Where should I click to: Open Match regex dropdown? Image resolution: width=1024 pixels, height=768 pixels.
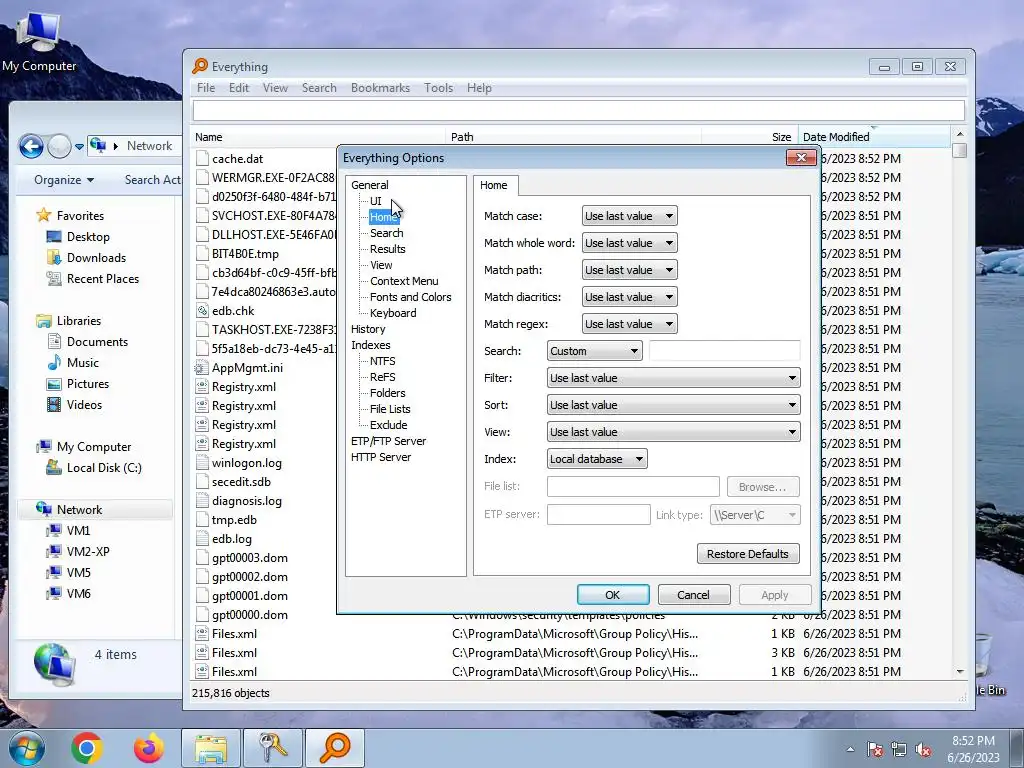click(x=630, y=324)
